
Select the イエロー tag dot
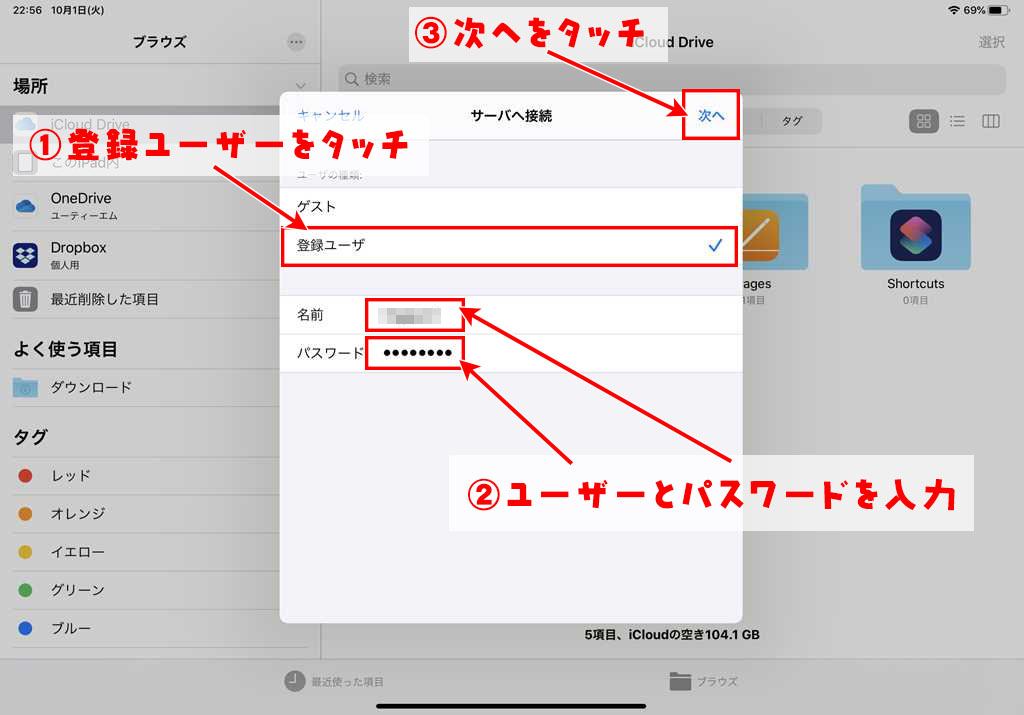(25, 552)
